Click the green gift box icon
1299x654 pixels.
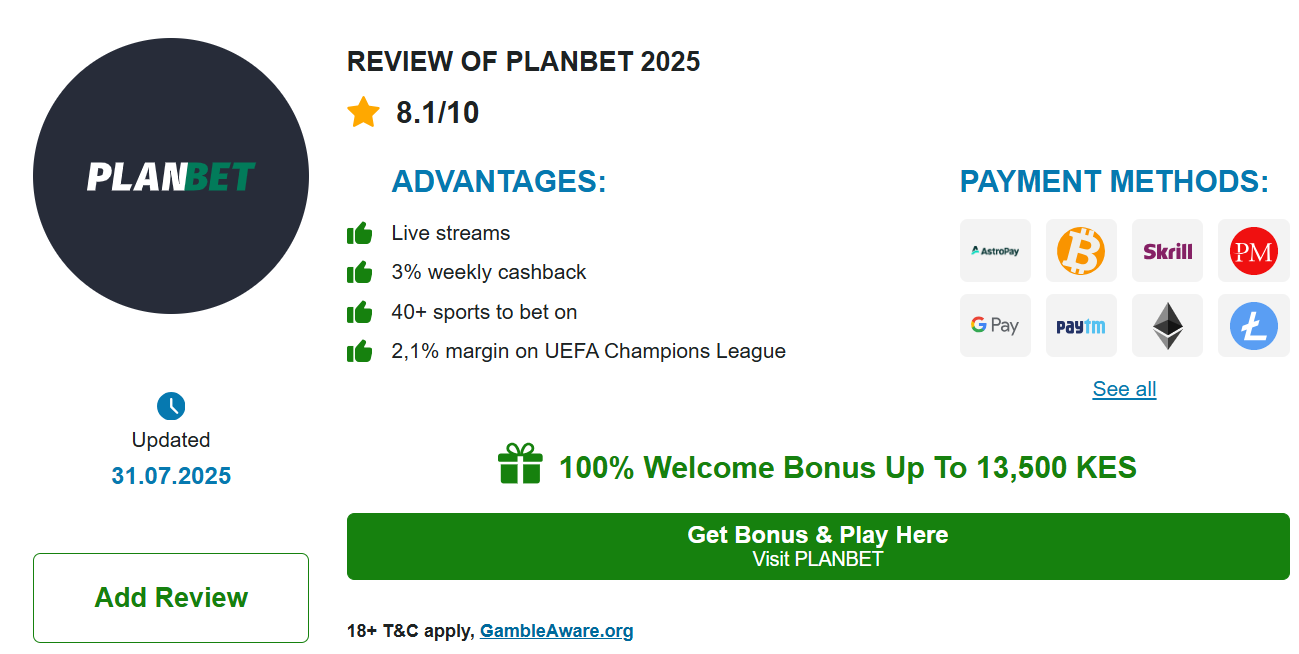[520, 464]
